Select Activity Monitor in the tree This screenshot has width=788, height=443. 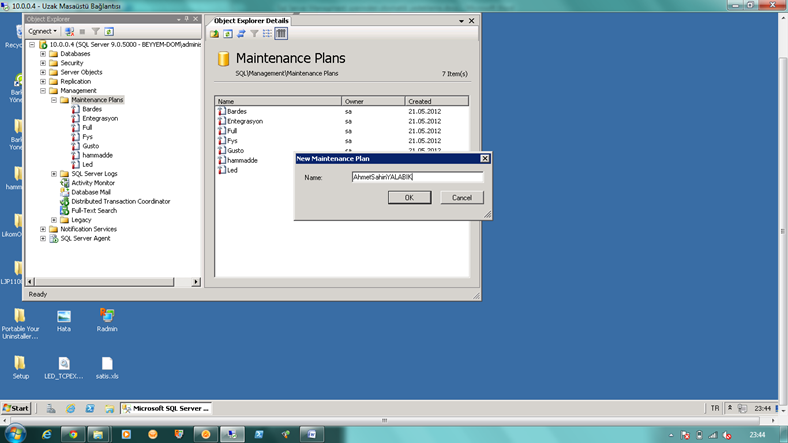(x=93, y=183)
